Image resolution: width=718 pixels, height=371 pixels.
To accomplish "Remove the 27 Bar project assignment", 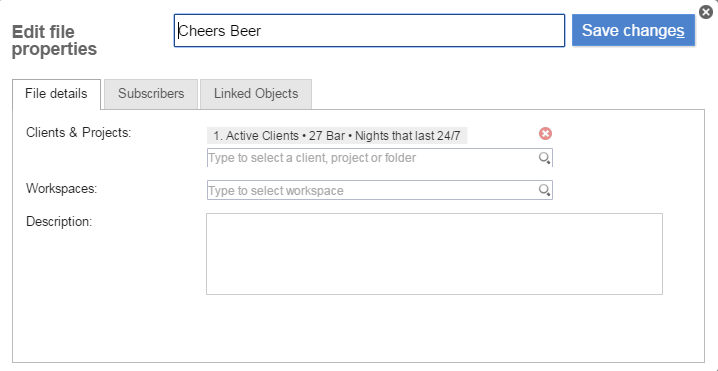I will click(x=545, y=134).
